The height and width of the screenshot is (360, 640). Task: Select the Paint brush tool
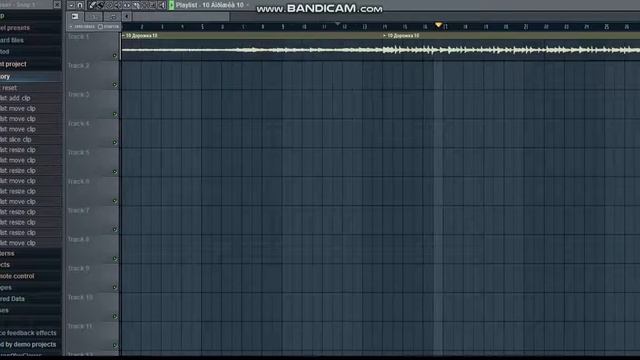point(100,5)
